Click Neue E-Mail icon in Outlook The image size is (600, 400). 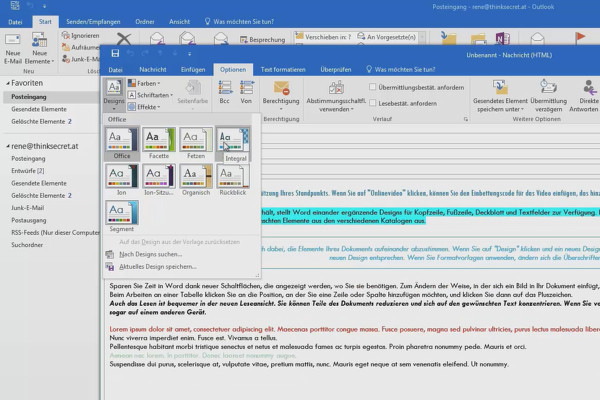pyautogui.click(x=13, y=49)
